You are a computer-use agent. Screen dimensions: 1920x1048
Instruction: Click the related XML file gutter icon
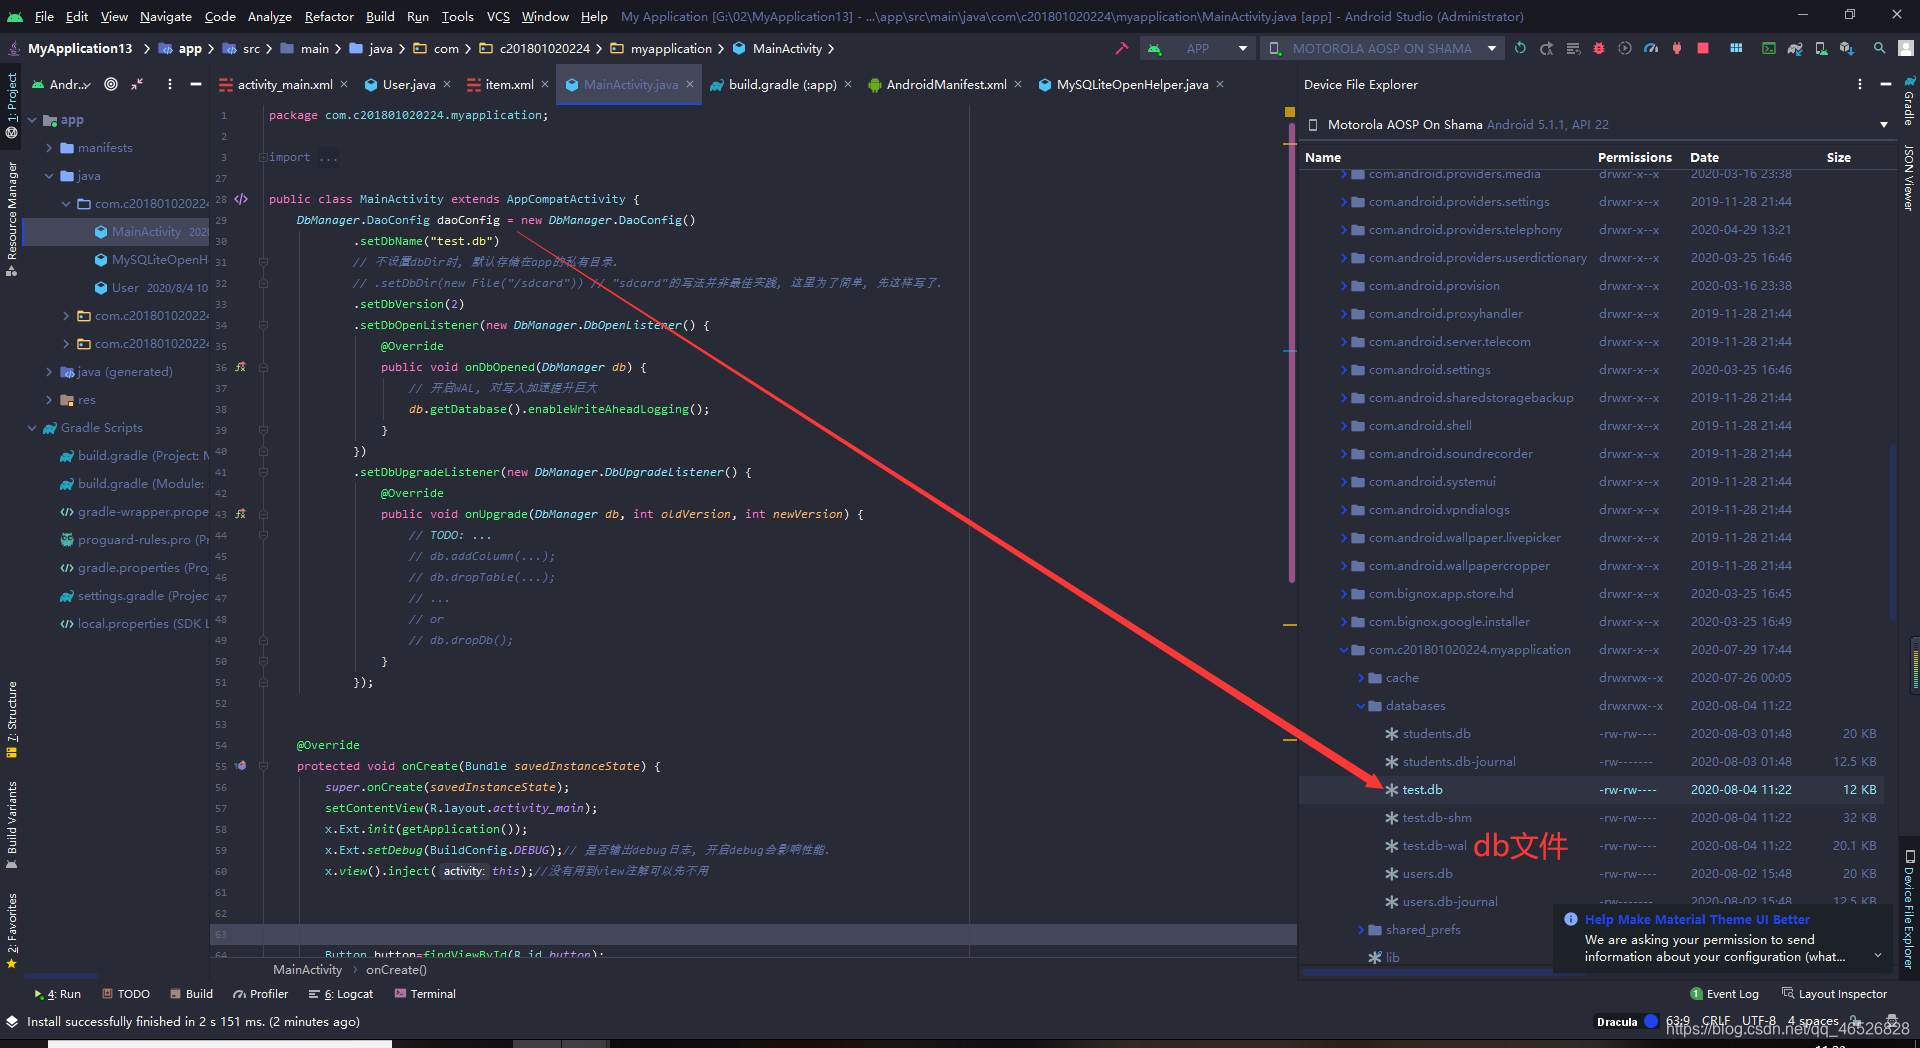click(x=241, y=199)
